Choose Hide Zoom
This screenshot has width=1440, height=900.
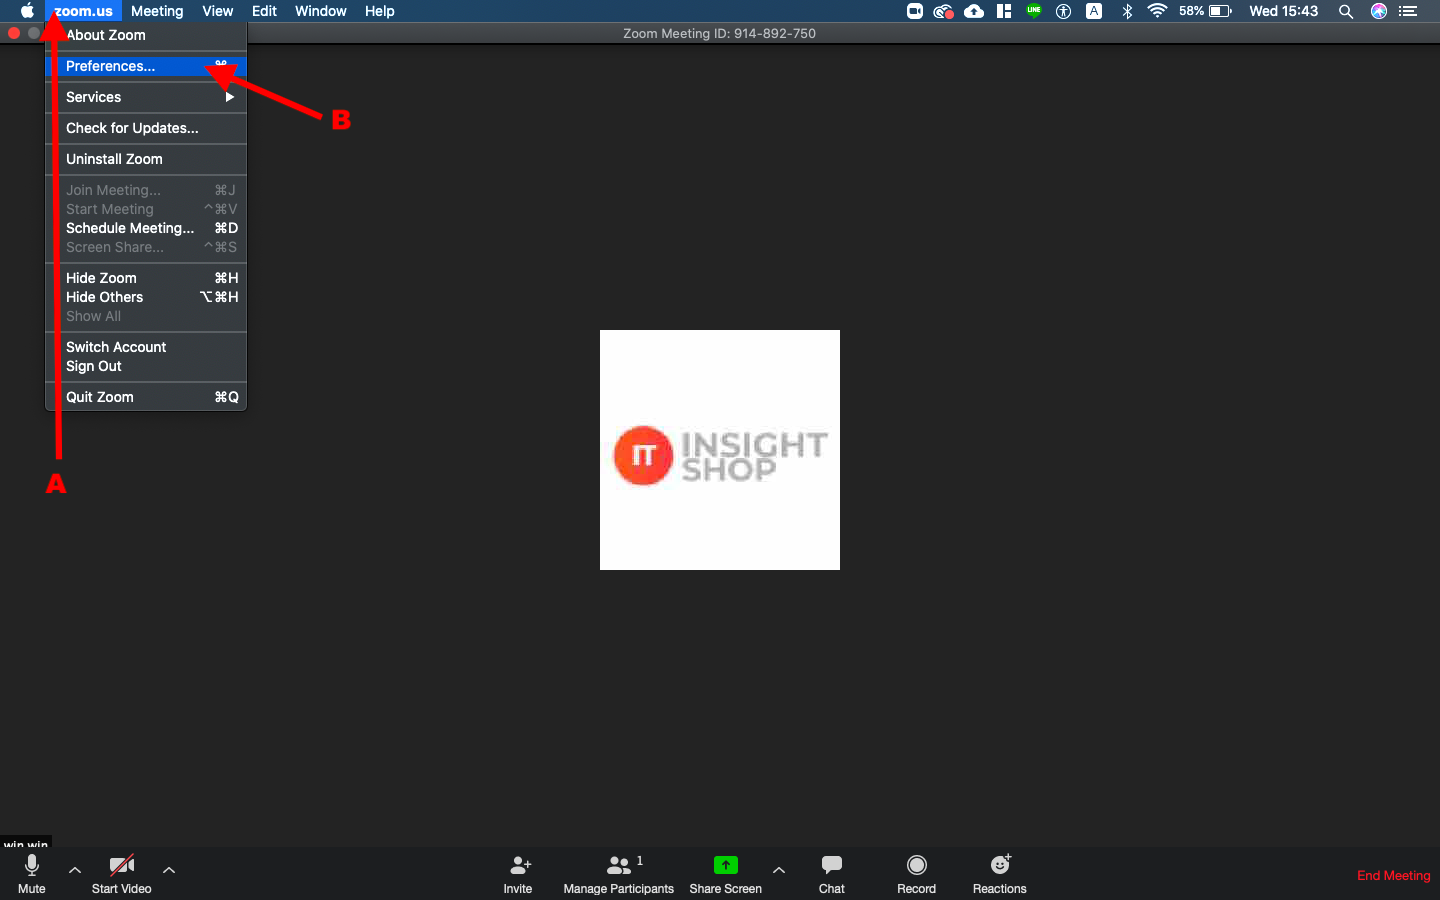click(x=146, y=278)
